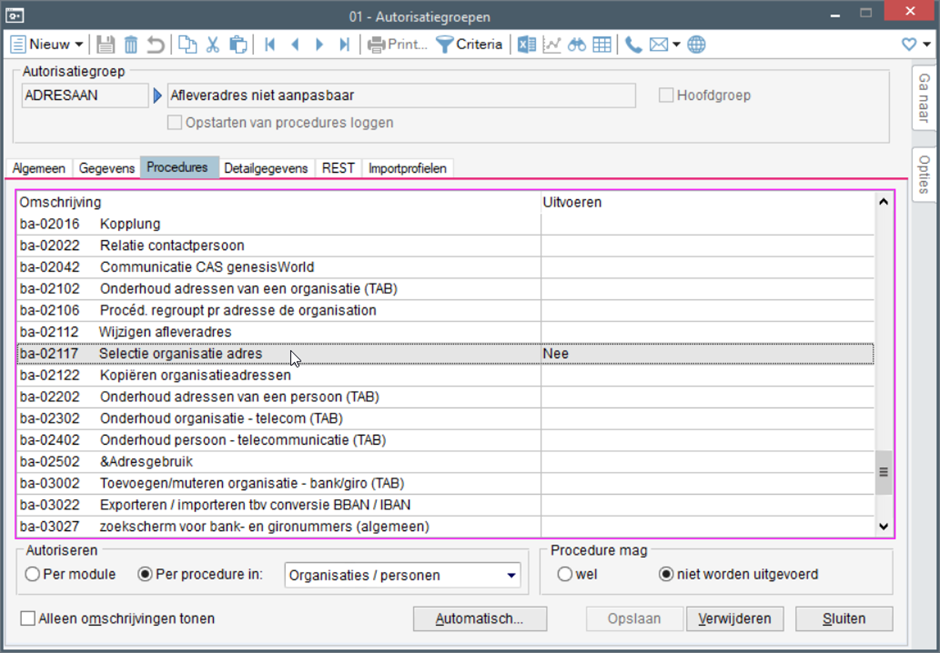Select row ba-02042 Communicatie CAS genesisWorld
Viewport: 940px width, 653px height.
445,267
